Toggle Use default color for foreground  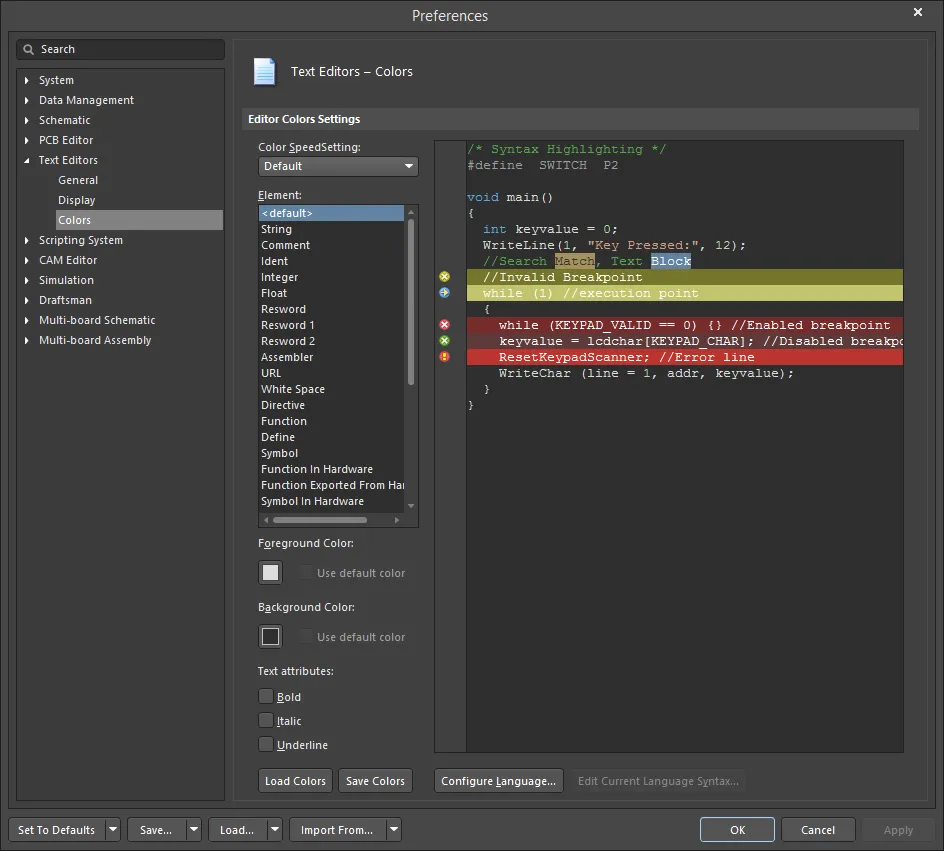[x=306, y=572]
